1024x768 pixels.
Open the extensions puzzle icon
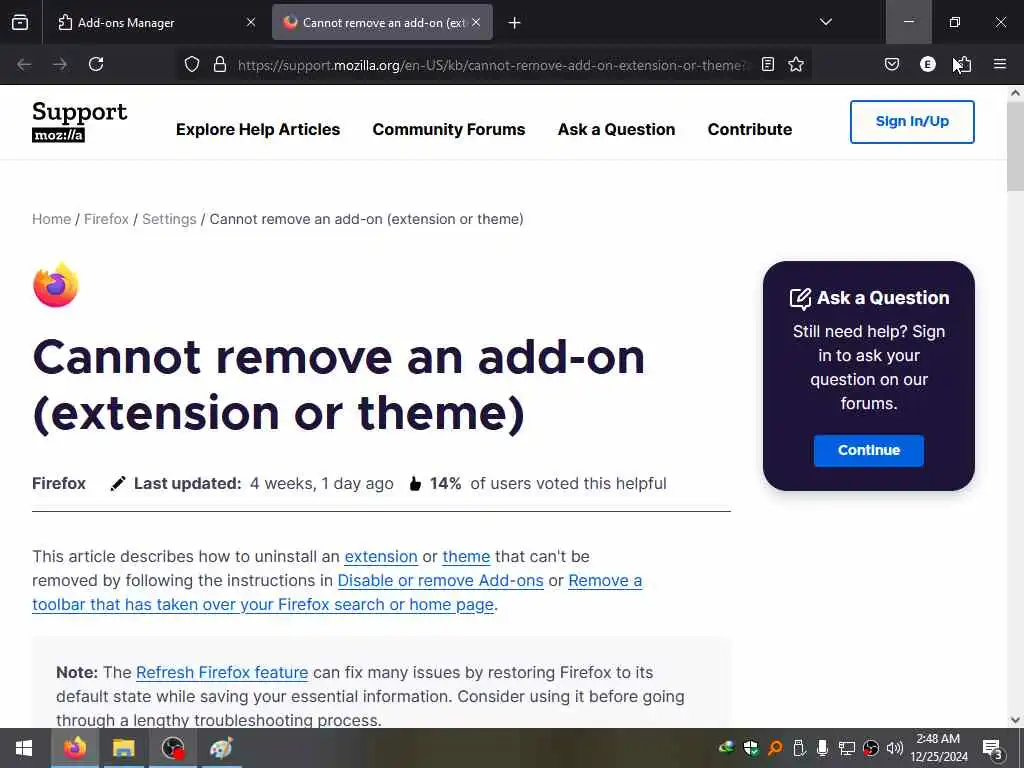[x=963, y=64]
